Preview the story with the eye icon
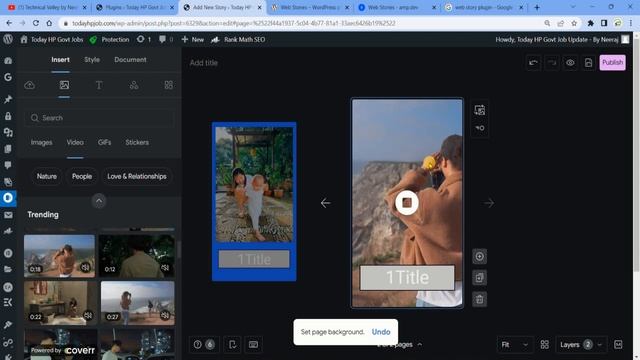Image resolution: width=640 pixels, height=360 pixels. 570,62
